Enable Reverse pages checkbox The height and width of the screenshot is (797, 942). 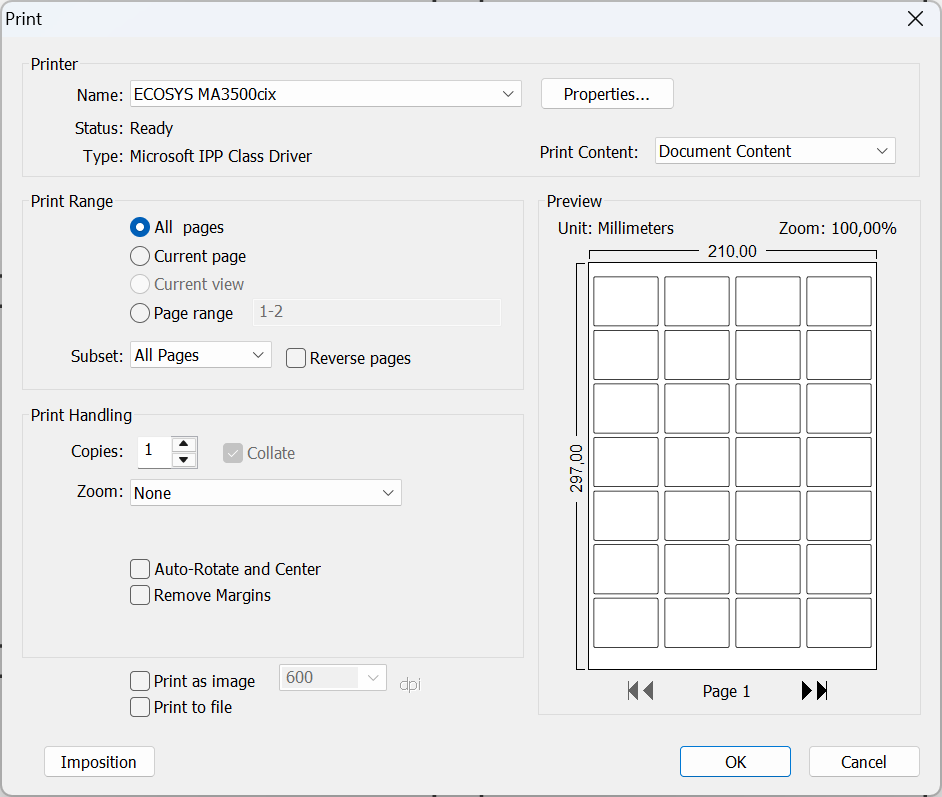coord(296,358)
